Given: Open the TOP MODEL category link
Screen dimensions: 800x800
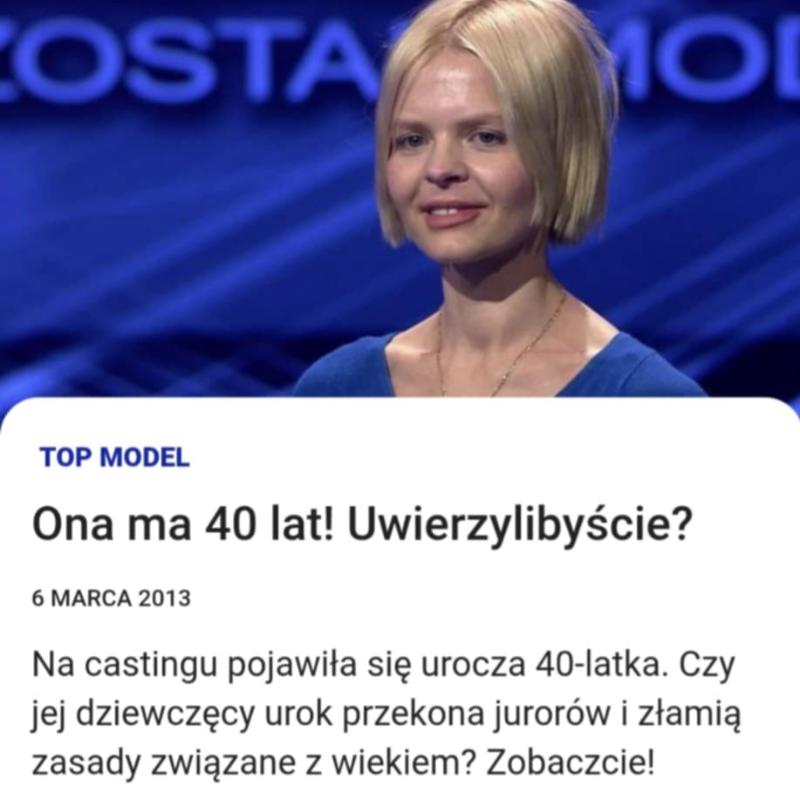Looking at the screenshot, I should (115, 457).
